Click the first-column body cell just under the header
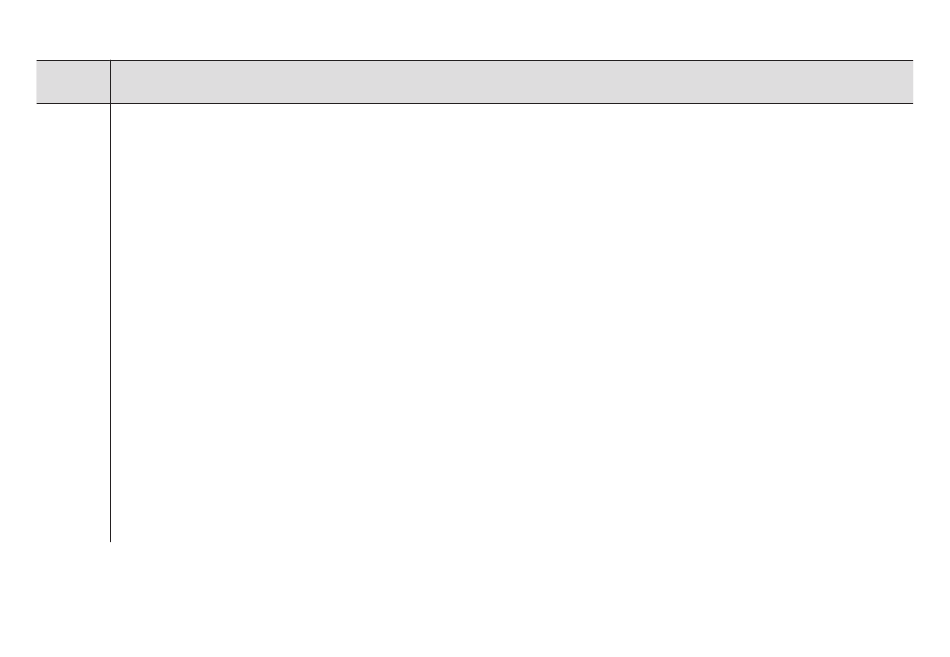The height and width of the screenshot is (657, 950). click(73, 115)
